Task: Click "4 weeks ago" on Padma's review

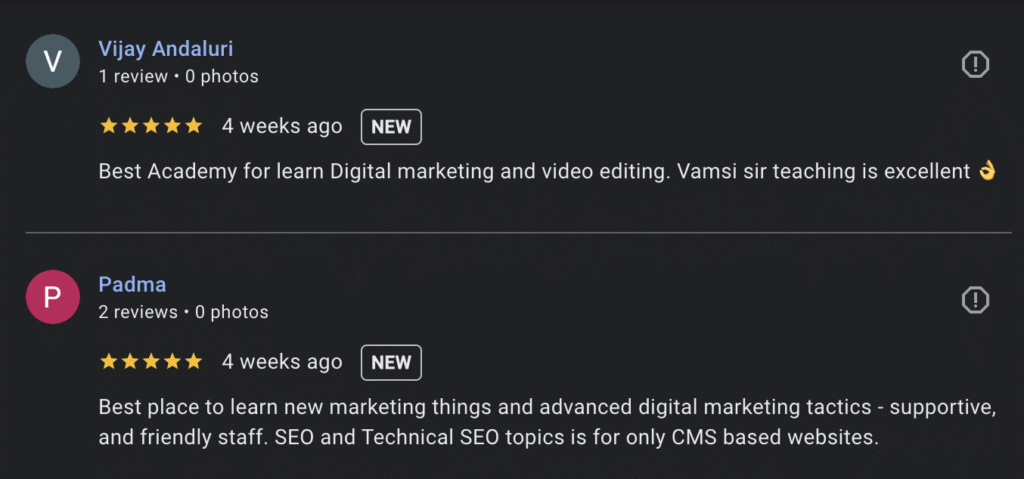Action: 282,362
